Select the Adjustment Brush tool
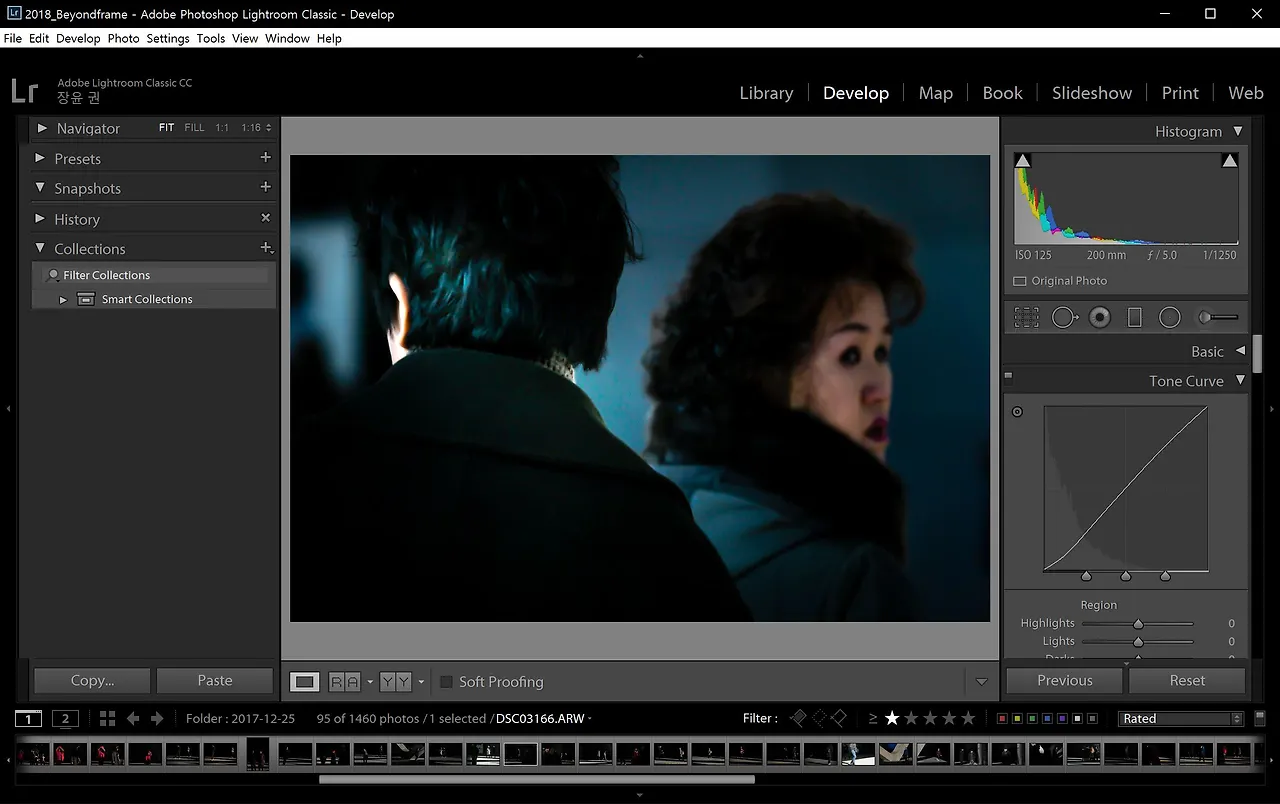Image resolution: width=1280 pixels, height=804 pixels. [x=1218, y=318]
